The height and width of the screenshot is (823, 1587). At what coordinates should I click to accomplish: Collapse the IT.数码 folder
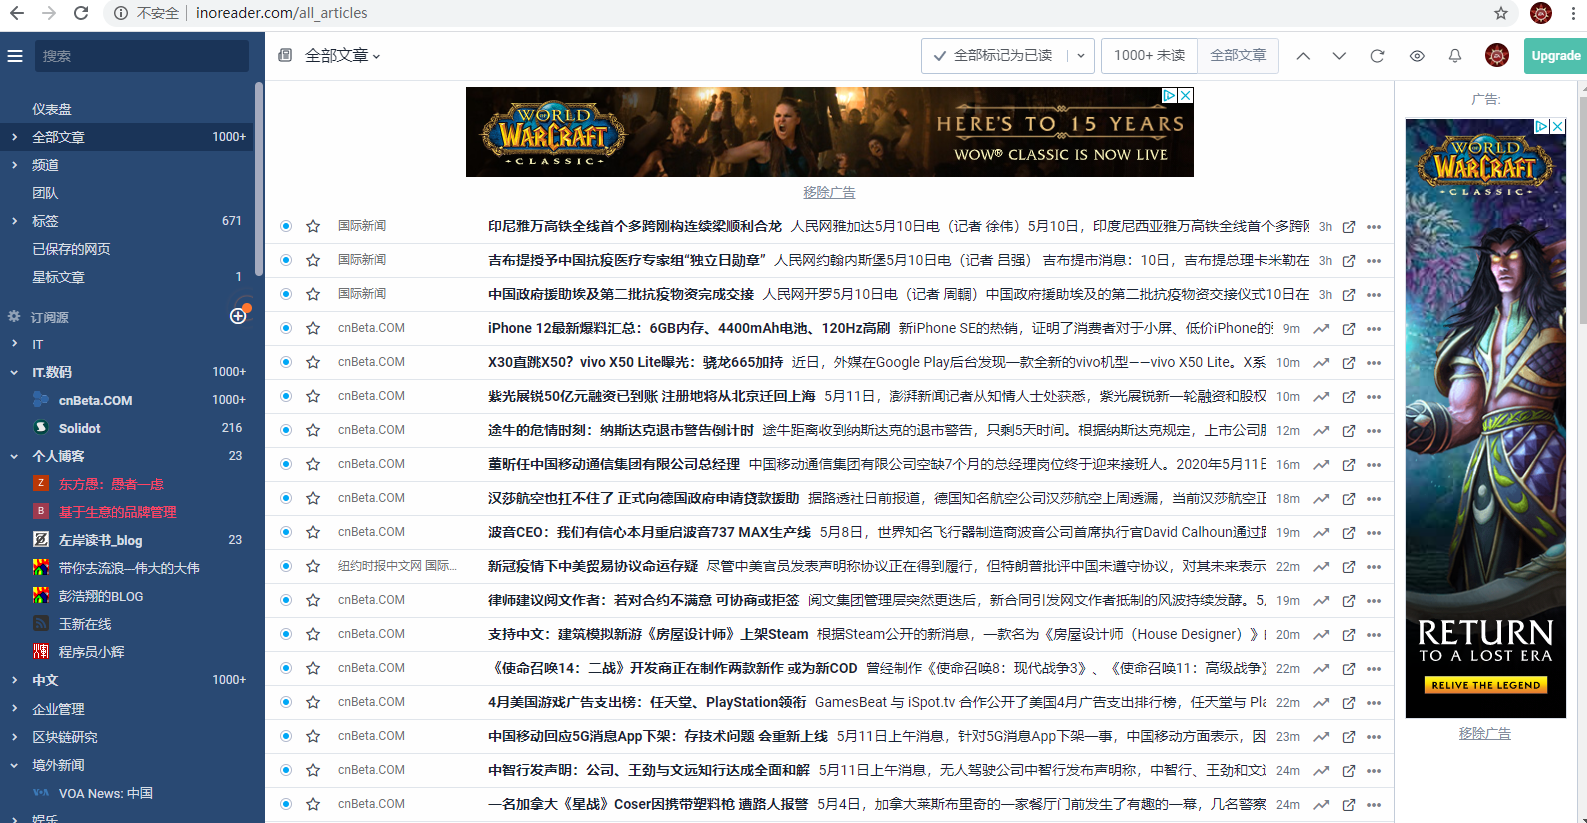point(14,372)
